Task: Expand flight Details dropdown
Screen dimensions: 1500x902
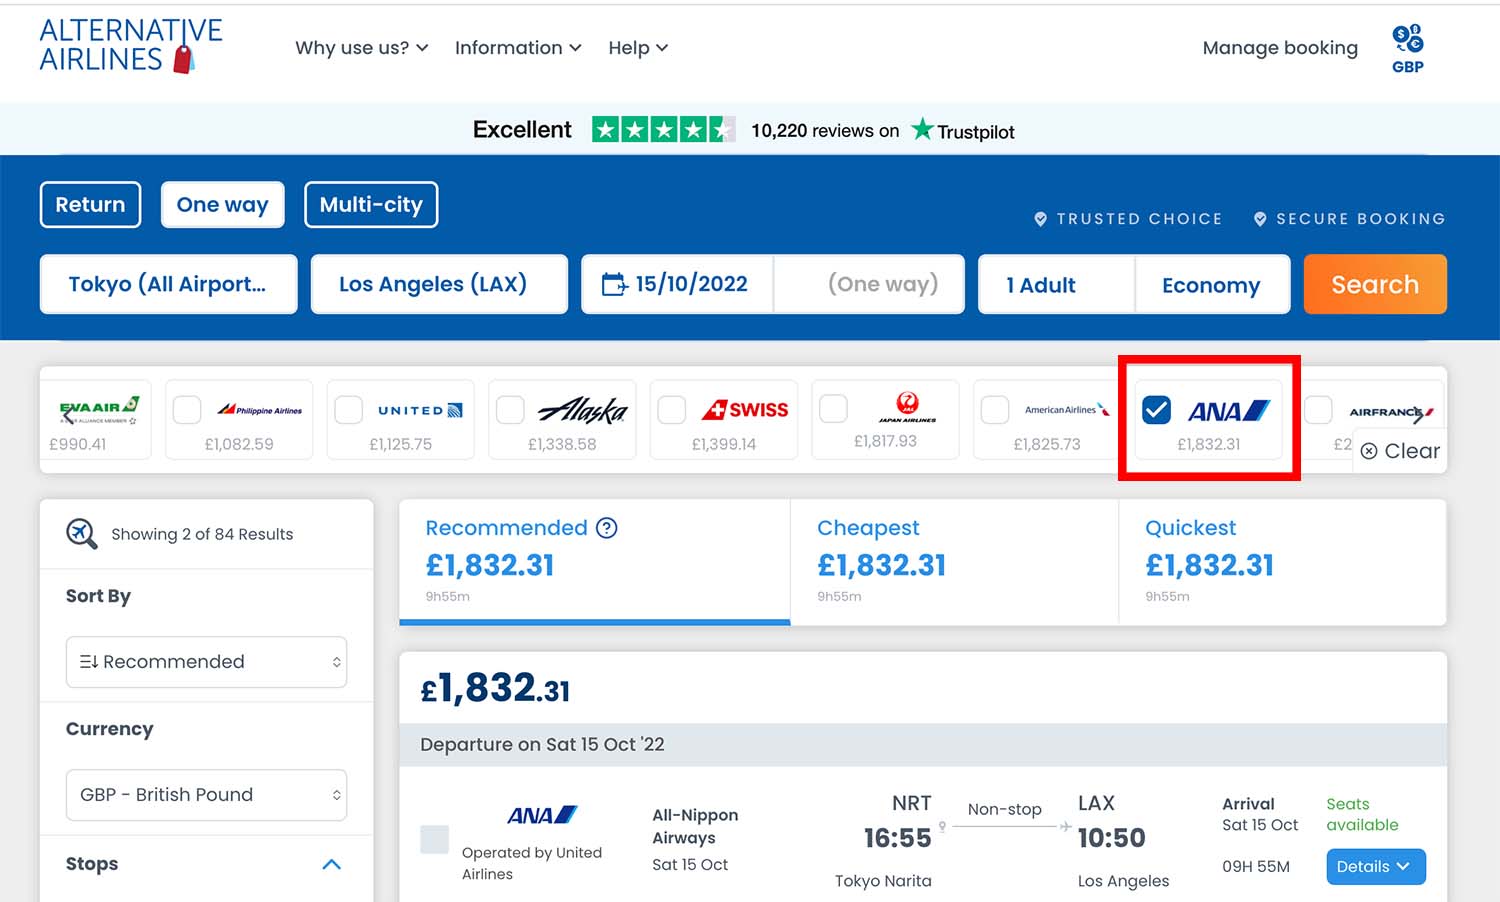Action: click(1376, 867)
